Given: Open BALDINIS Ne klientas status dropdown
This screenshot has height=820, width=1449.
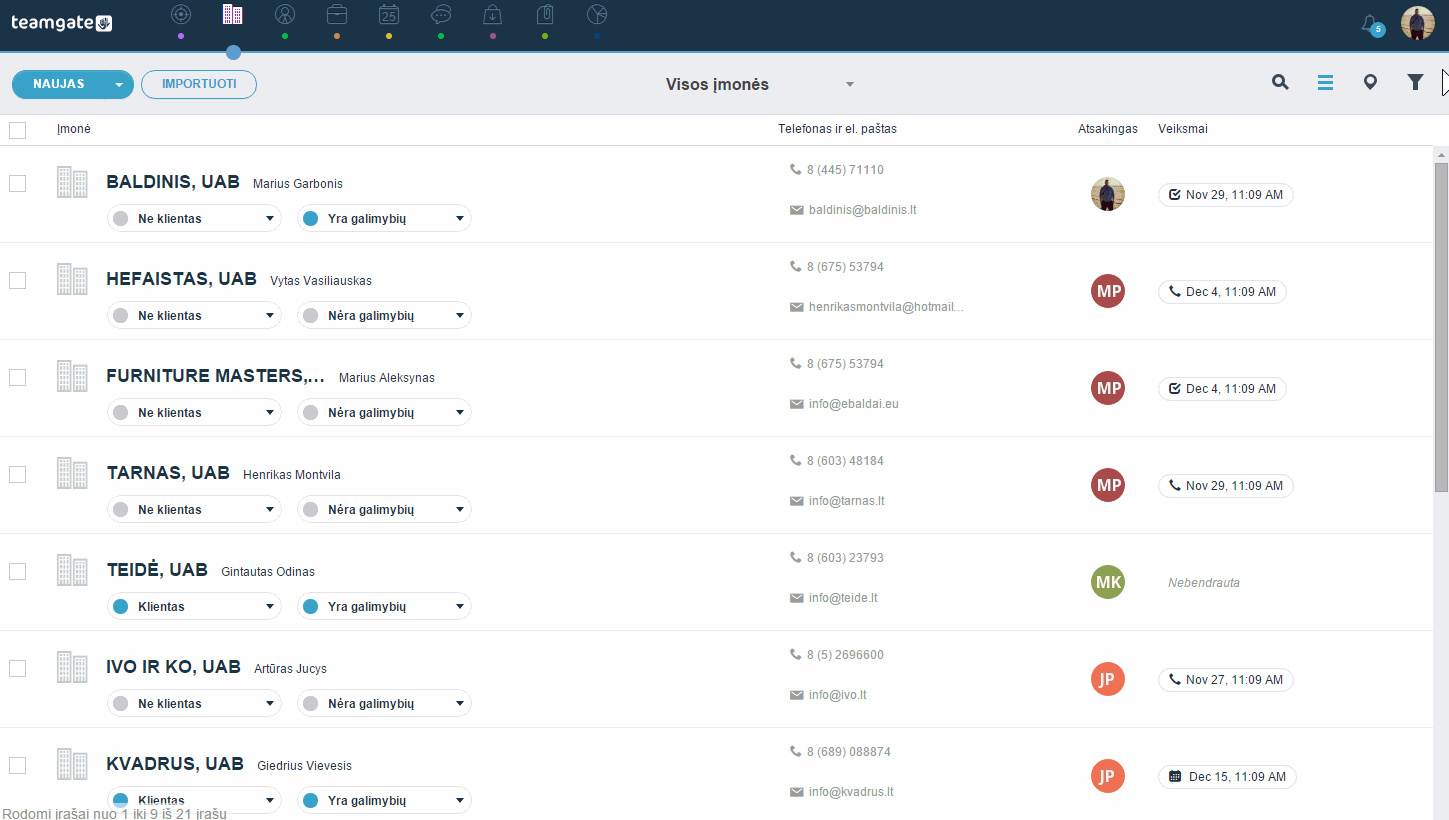Looking at the screenshot, I should click(x=194, y=219).
